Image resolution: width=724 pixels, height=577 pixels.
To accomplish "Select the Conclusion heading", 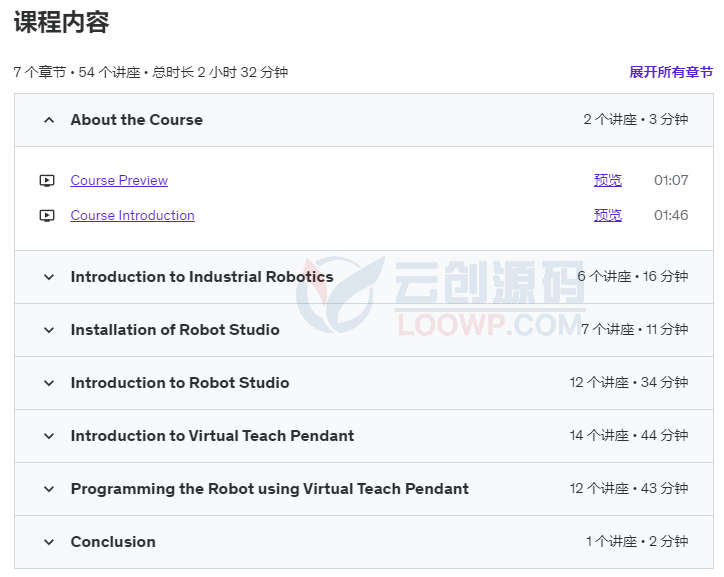I will [x=113, y=542].
